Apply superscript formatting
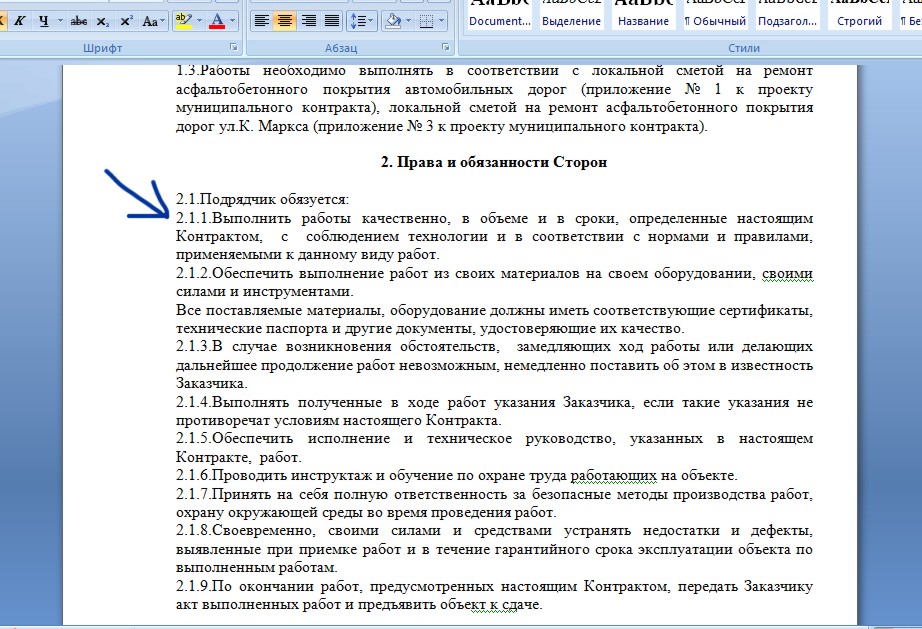This screenshot has width=922, height=629. (126, 21)
